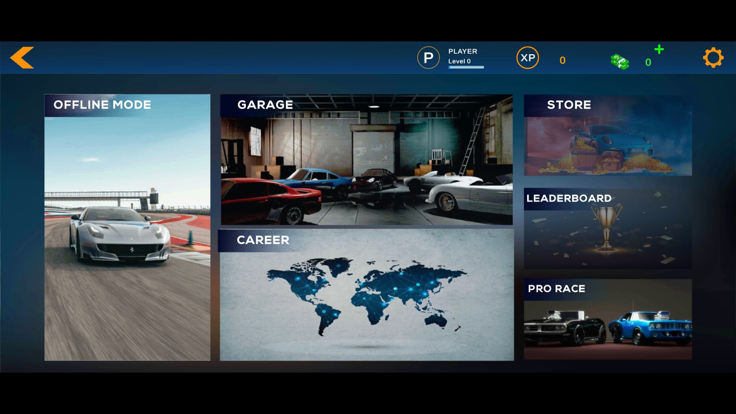This screenshot has height=414, width=736.
Task: Open the Leaderboard trophy tile
Action: 608,229
